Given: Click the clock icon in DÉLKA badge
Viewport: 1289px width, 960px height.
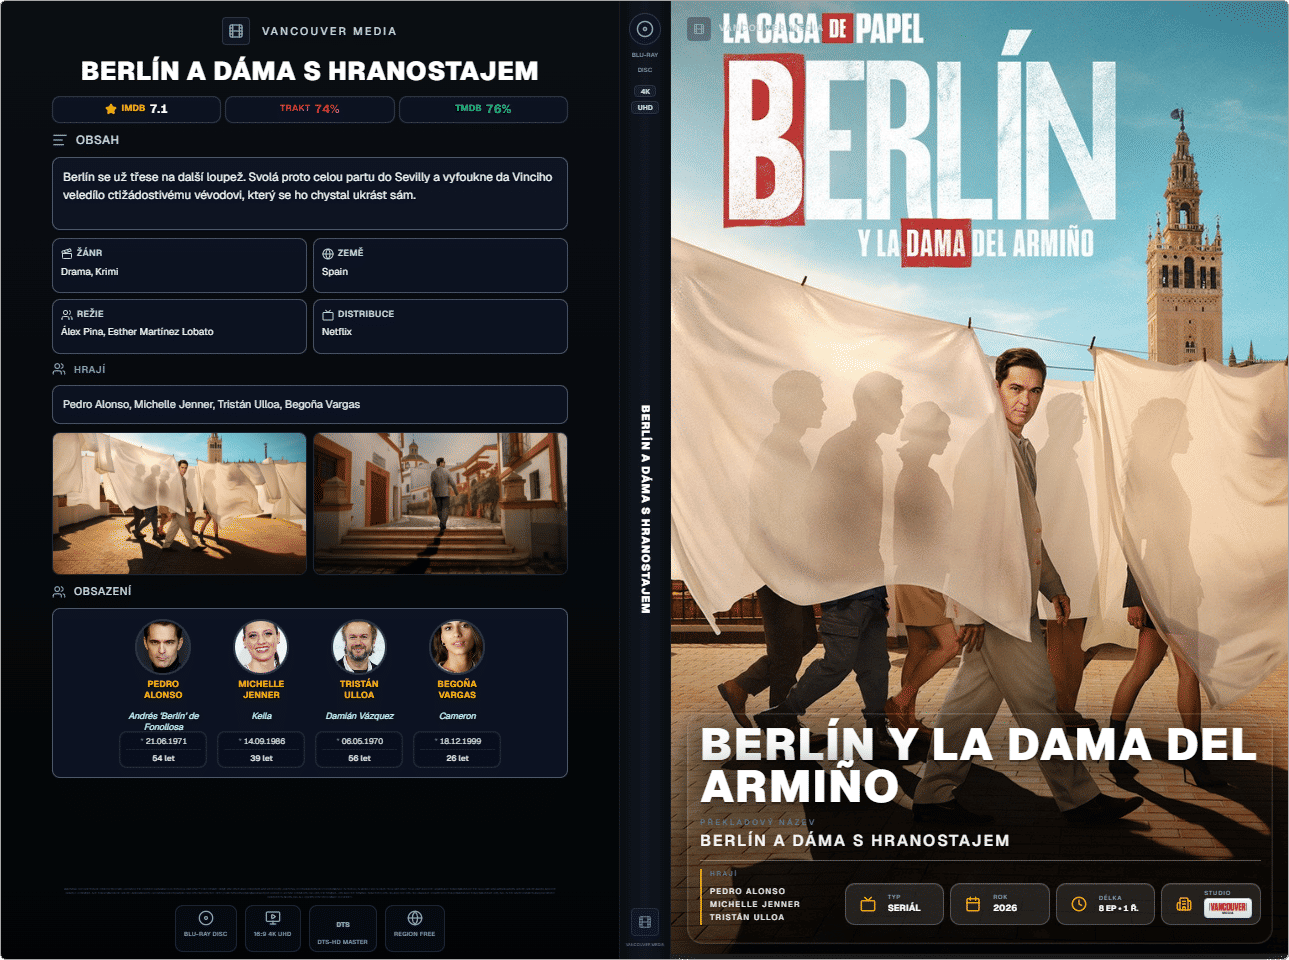Looking at the screenshot, I should click(x=1079, y=904).
